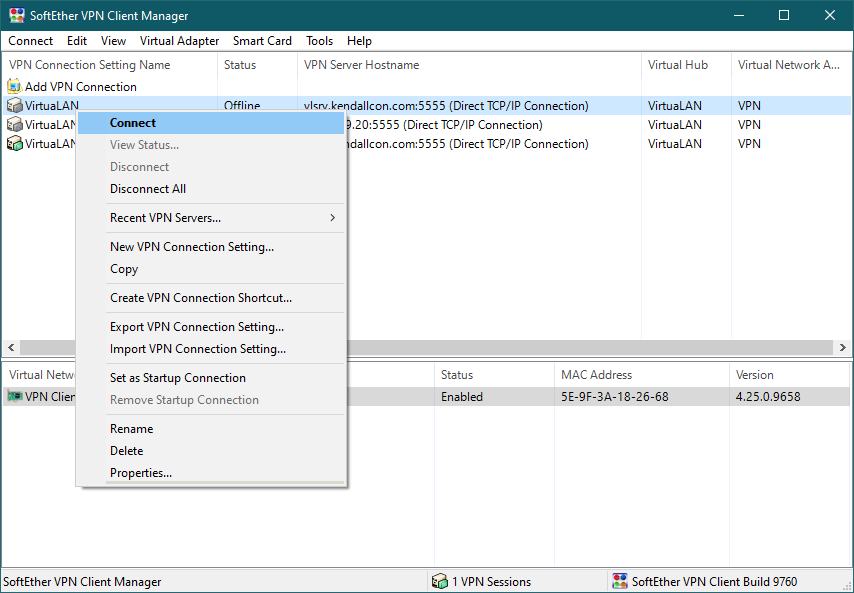Click the VPN Client adapter icon
This screenshot has height=593, width=854.
pos(14,397)
